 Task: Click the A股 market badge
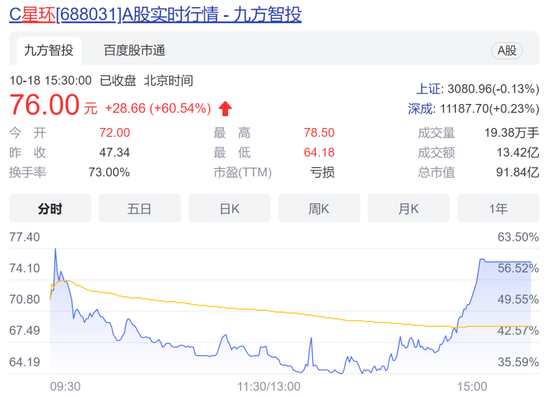pyautogui.click(x=507, y=51)
